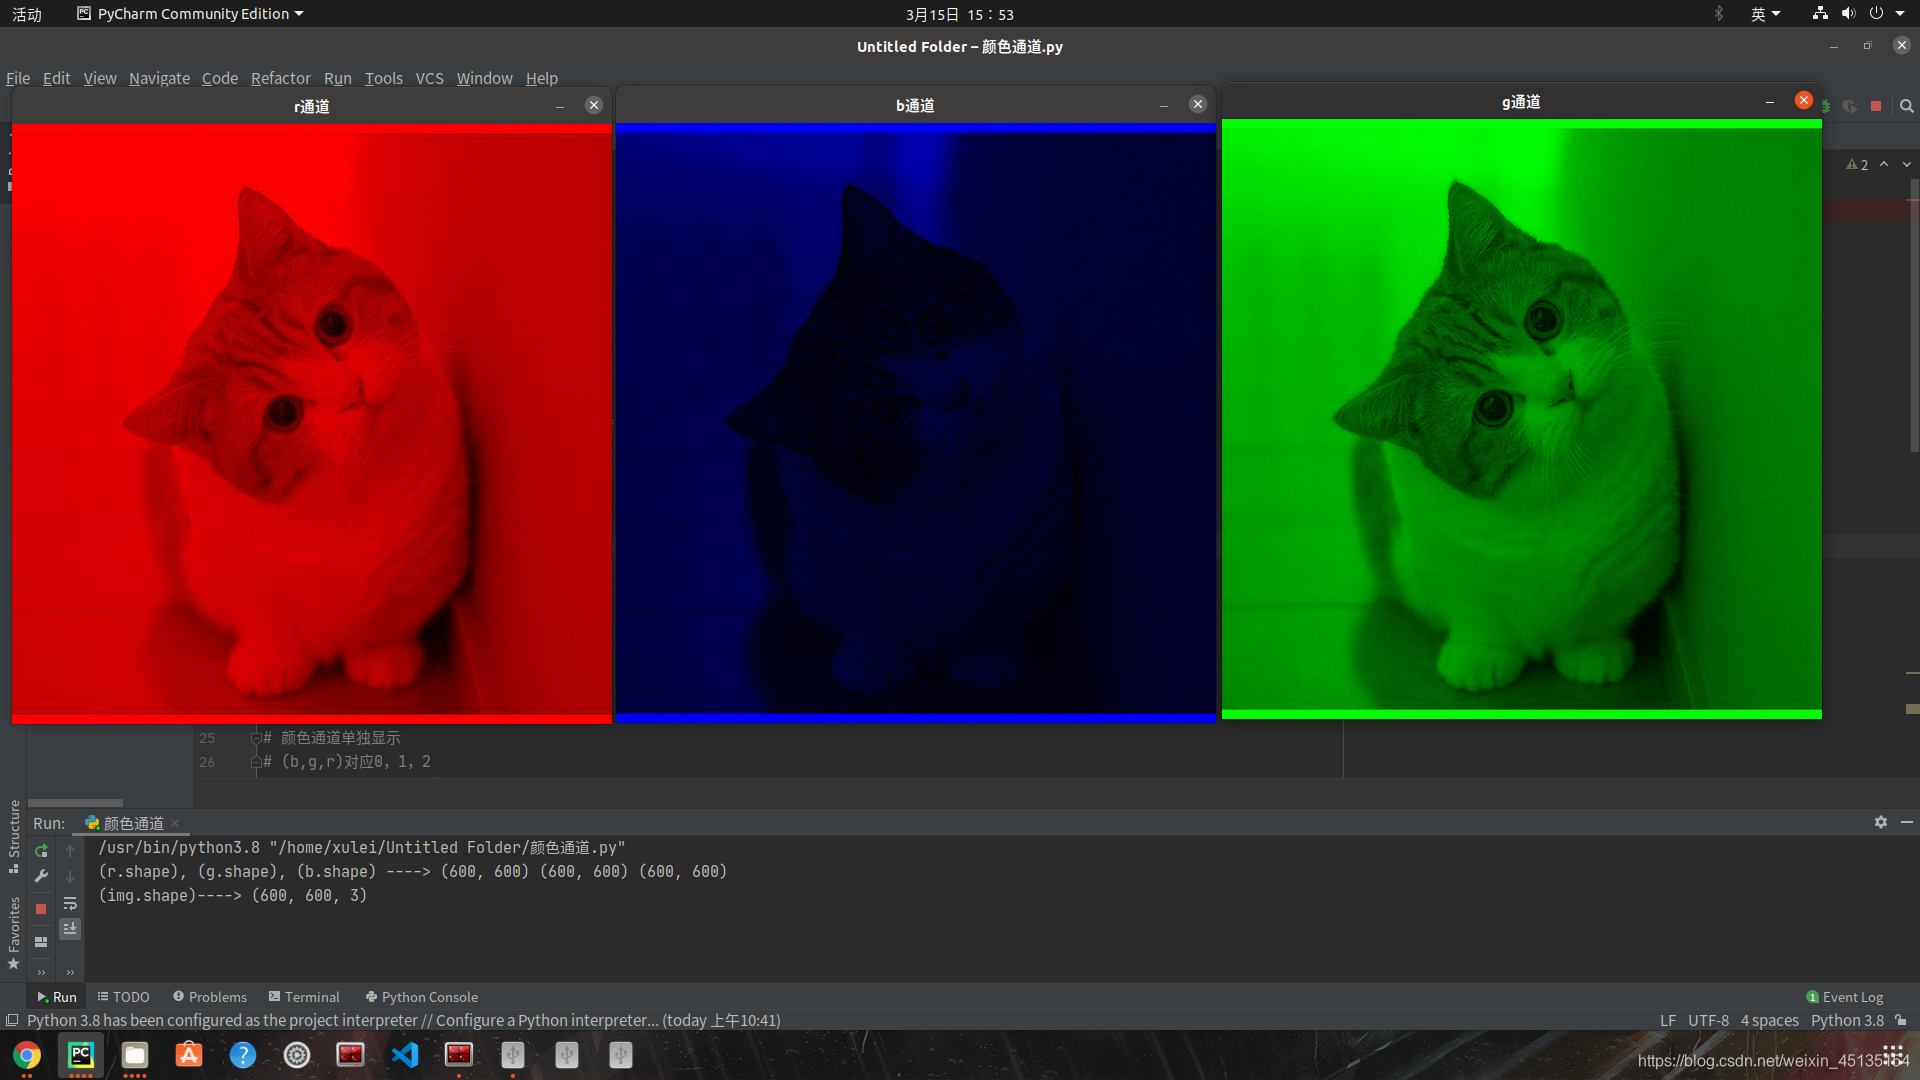Open the Code menu
Image resolution: width=1920 pixels, height=1080 pixels.
(220, 78)
